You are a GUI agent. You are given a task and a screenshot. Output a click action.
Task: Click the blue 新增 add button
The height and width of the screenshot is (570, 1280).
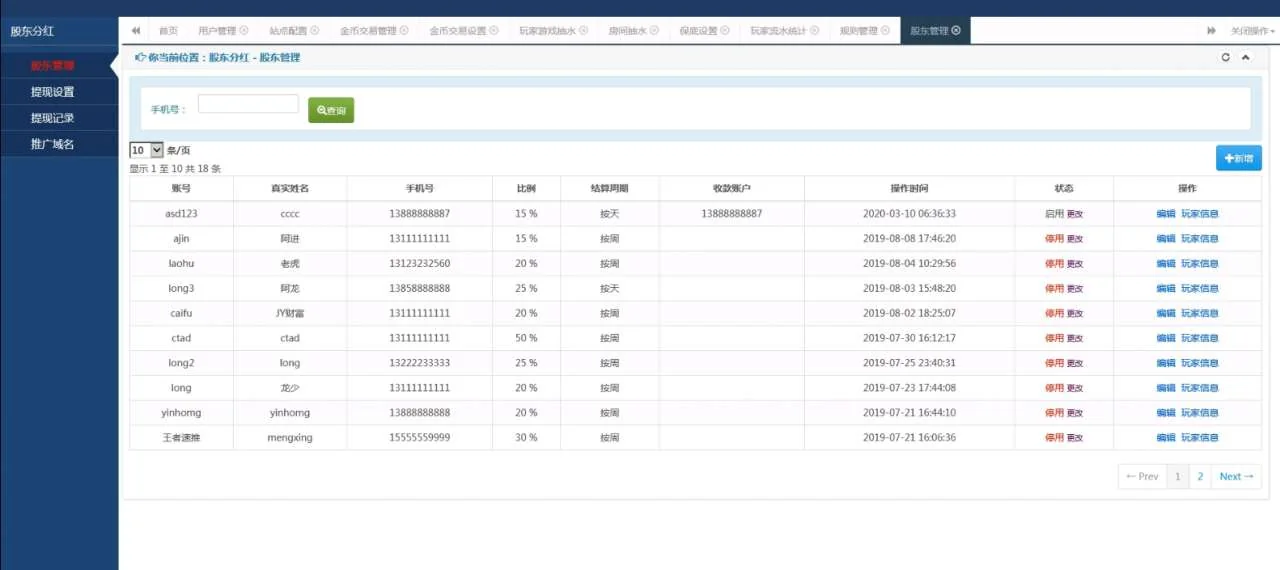[1238, 158]
